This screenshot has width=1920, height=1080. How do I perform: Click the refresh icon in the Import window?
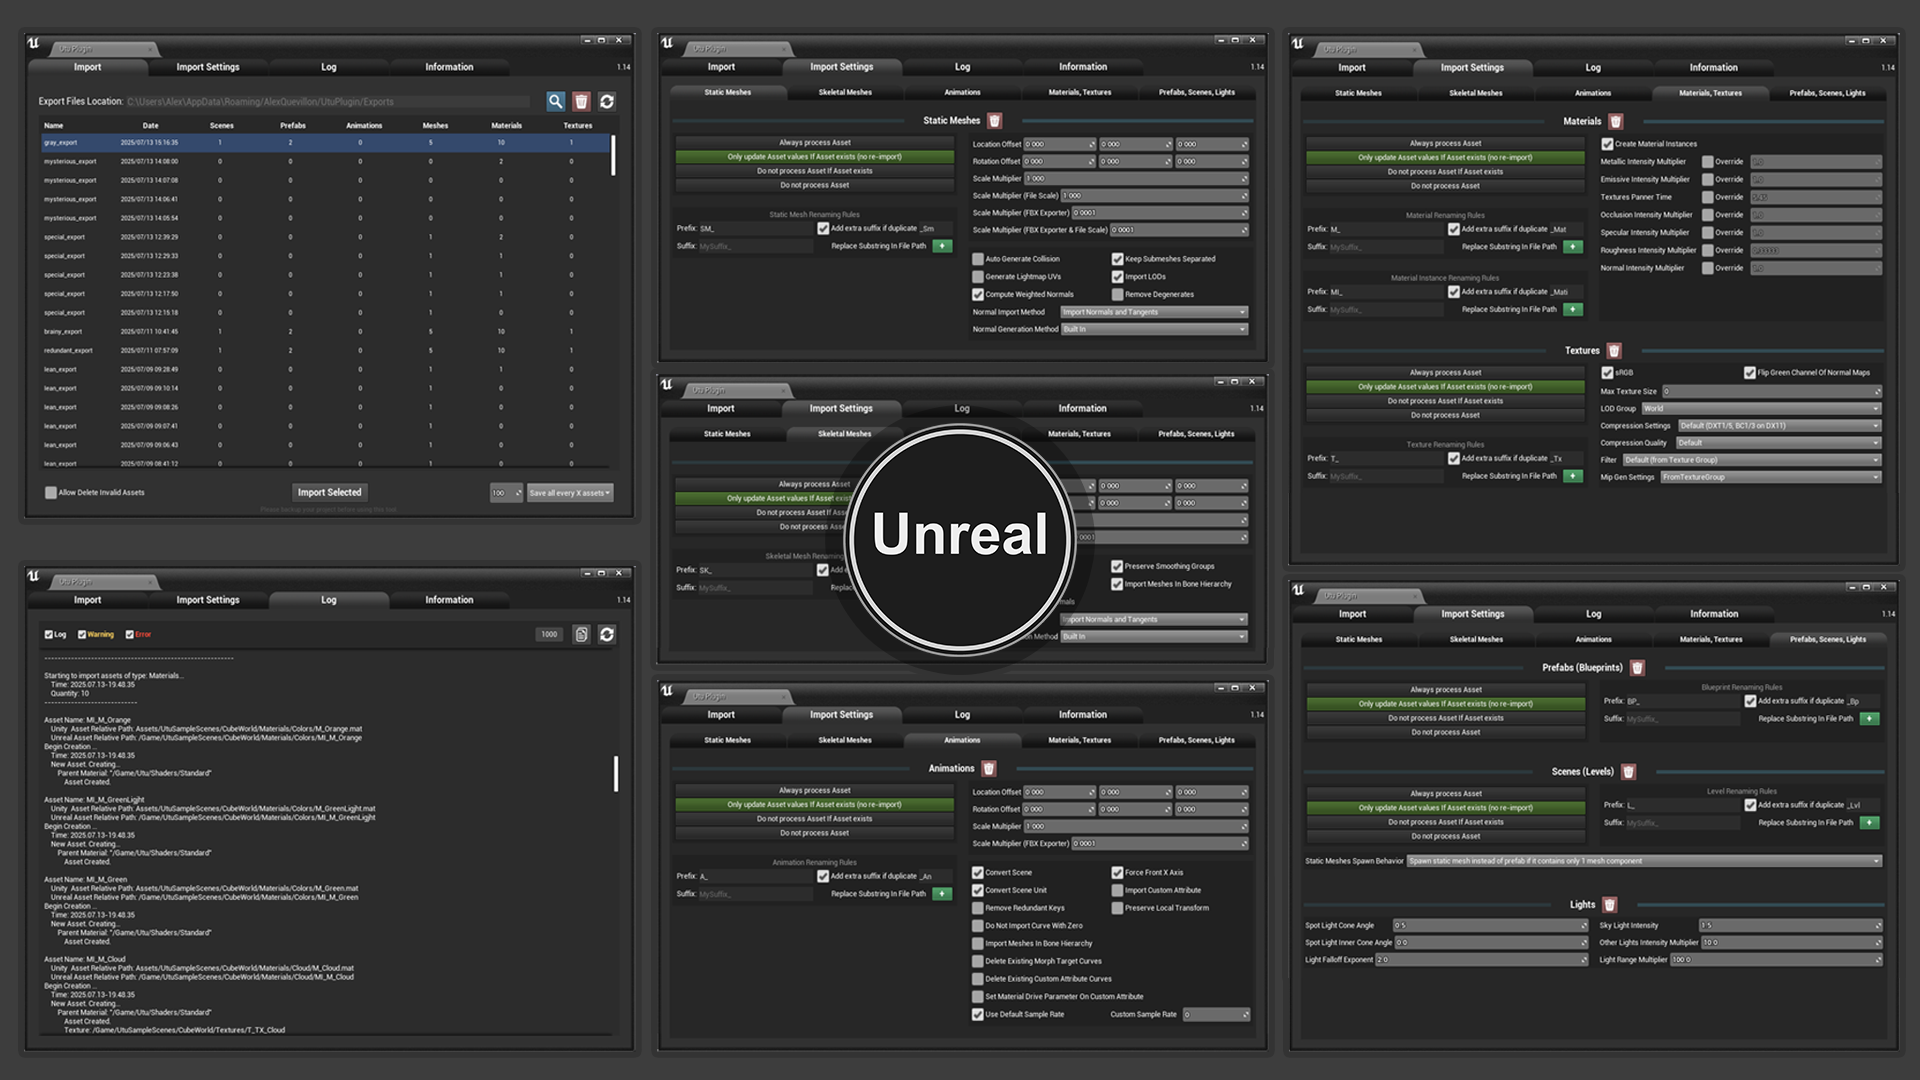click(x=607, y=101)
